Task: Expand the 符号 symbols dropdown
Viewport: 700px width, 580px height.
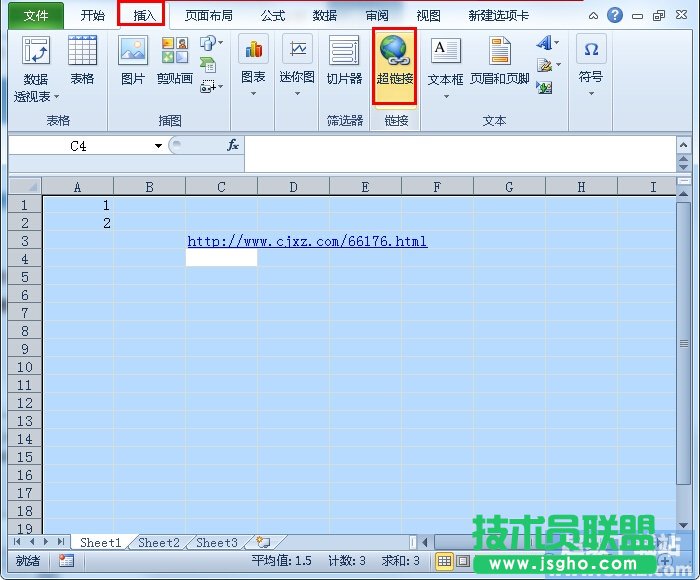Action: click(590, 94)
